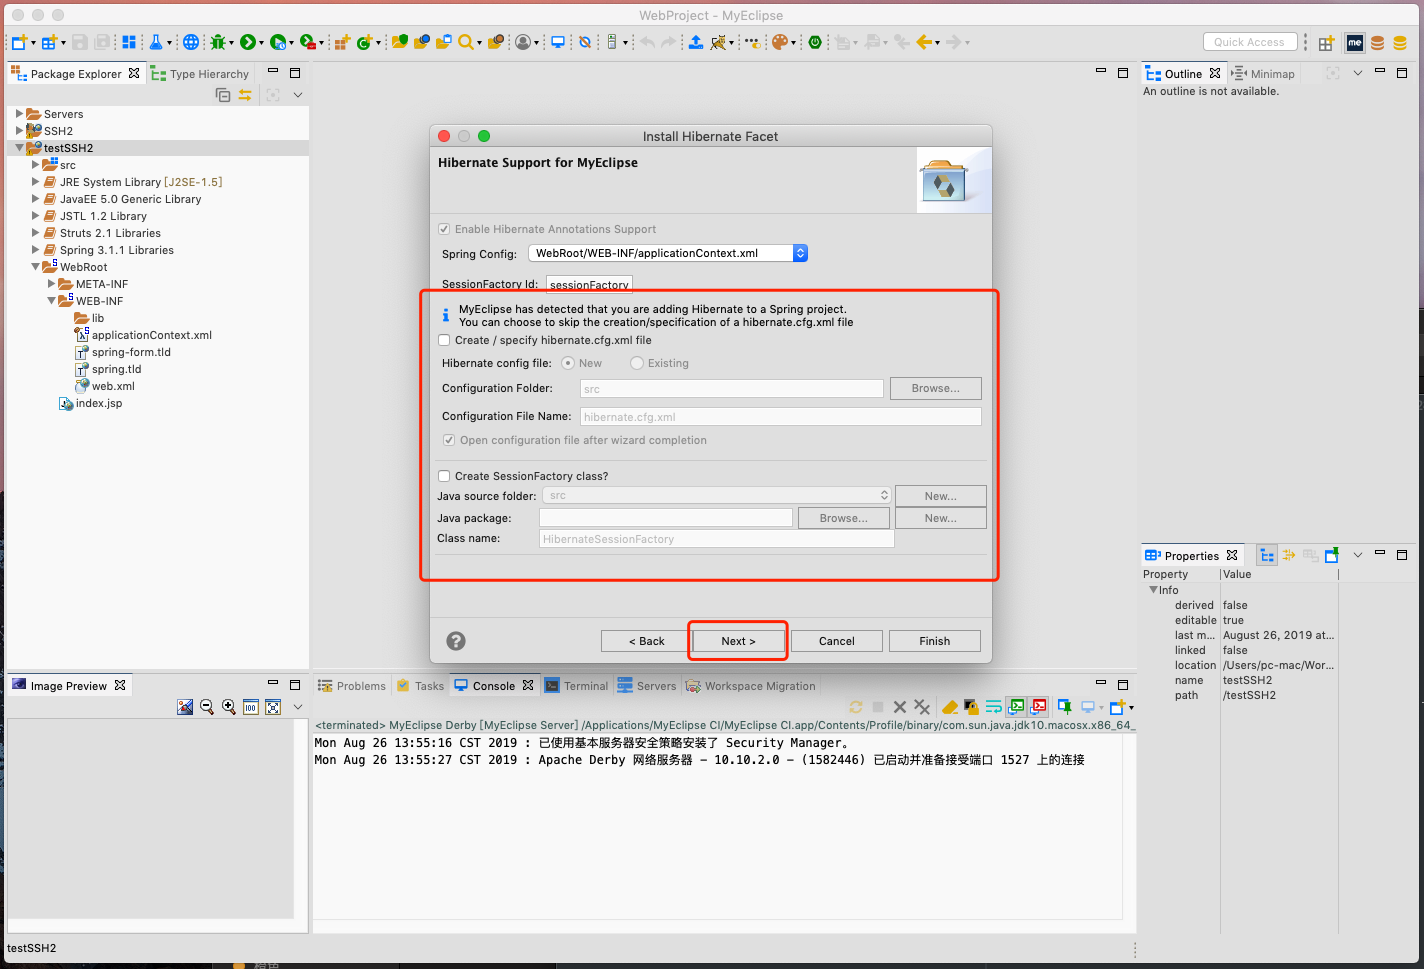
Task: Switch to the Workspace Migration tab
Action: tap(750, 686)
